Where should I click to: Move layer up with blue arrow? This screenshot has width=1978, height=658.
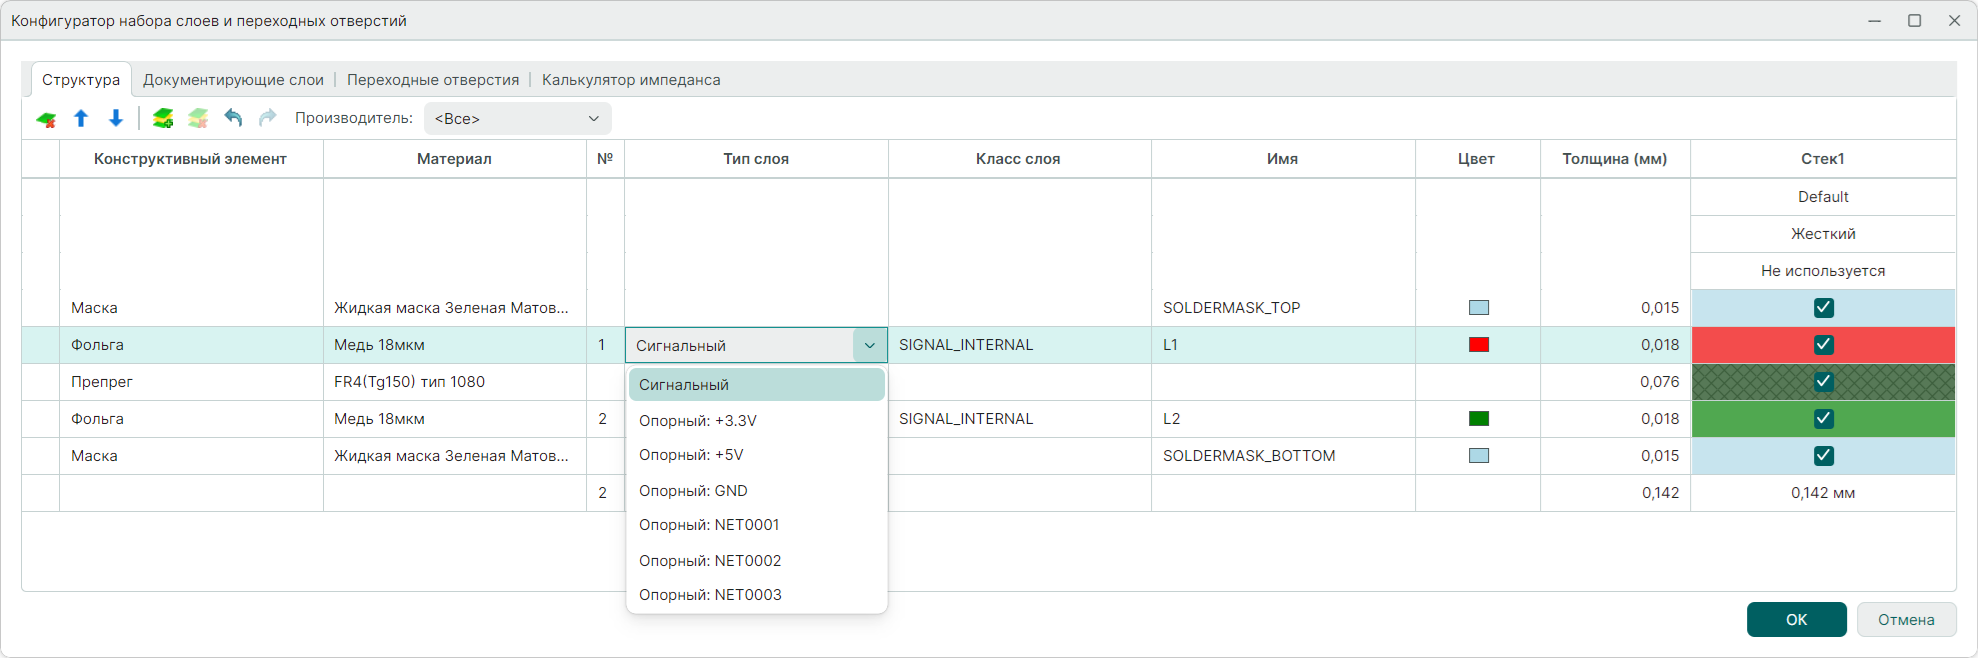(x=81, y=119)
